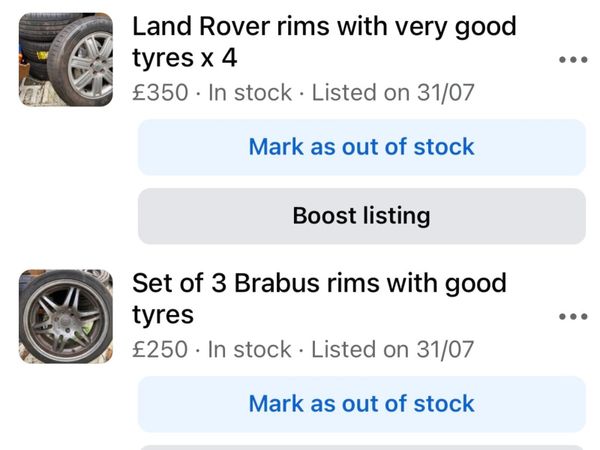This screenshot has width=600, height=450.
Task: Mark Brabus rims as out of stock
Action: click(x=362, y=404)
